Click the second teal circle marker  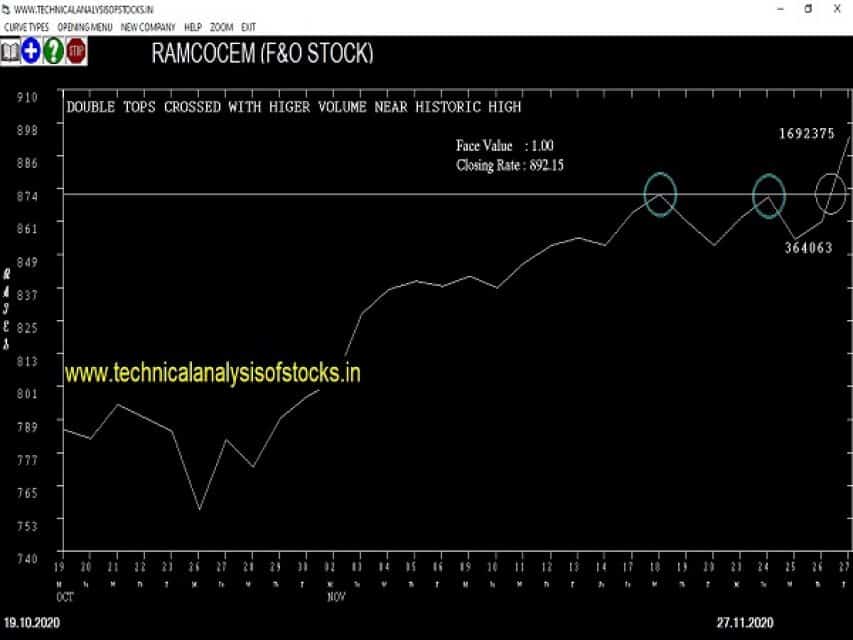[x=769, y=196]
